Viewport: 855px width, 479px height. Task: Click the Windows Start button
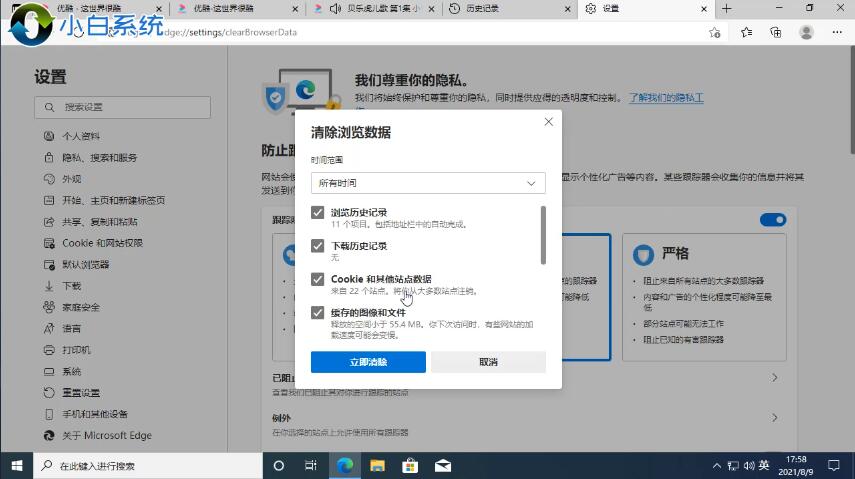tap(16, 466)
